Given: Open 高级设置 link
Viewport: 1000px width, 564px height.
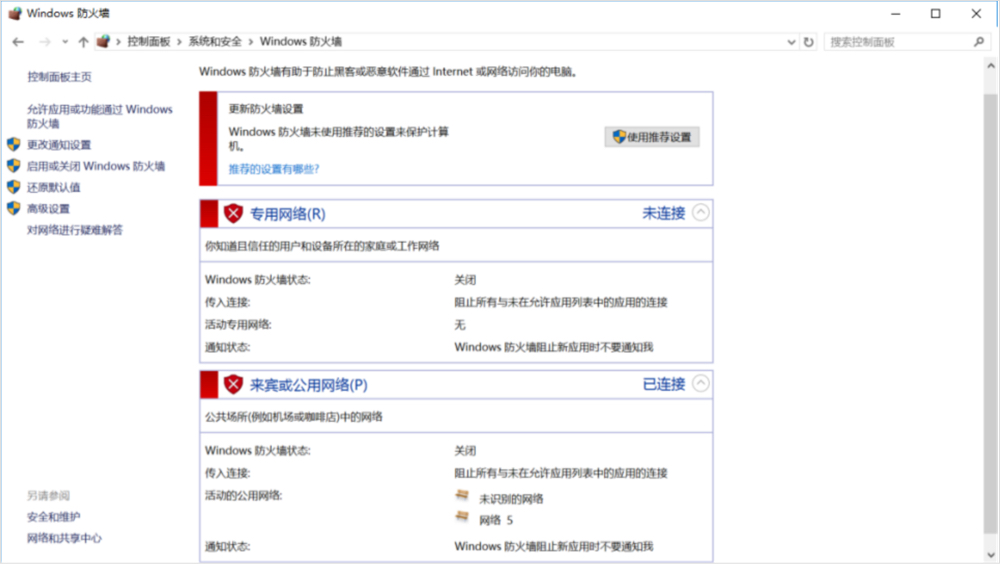Looking at the screenshot, I should [48, 209].
